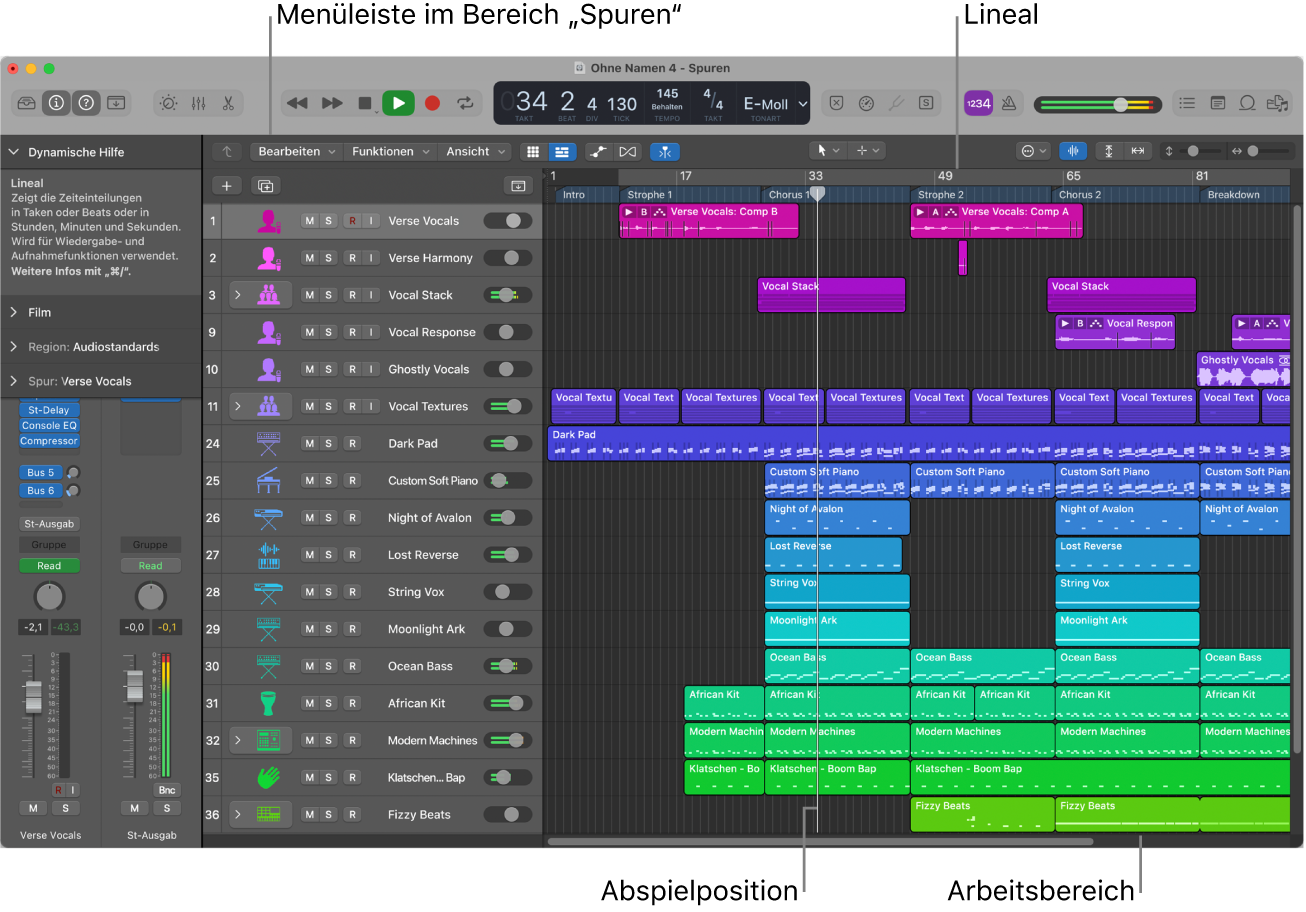1306x912 pixels.
Task: Click the Console EQ plug-in slot
Action: pos(49,426)
